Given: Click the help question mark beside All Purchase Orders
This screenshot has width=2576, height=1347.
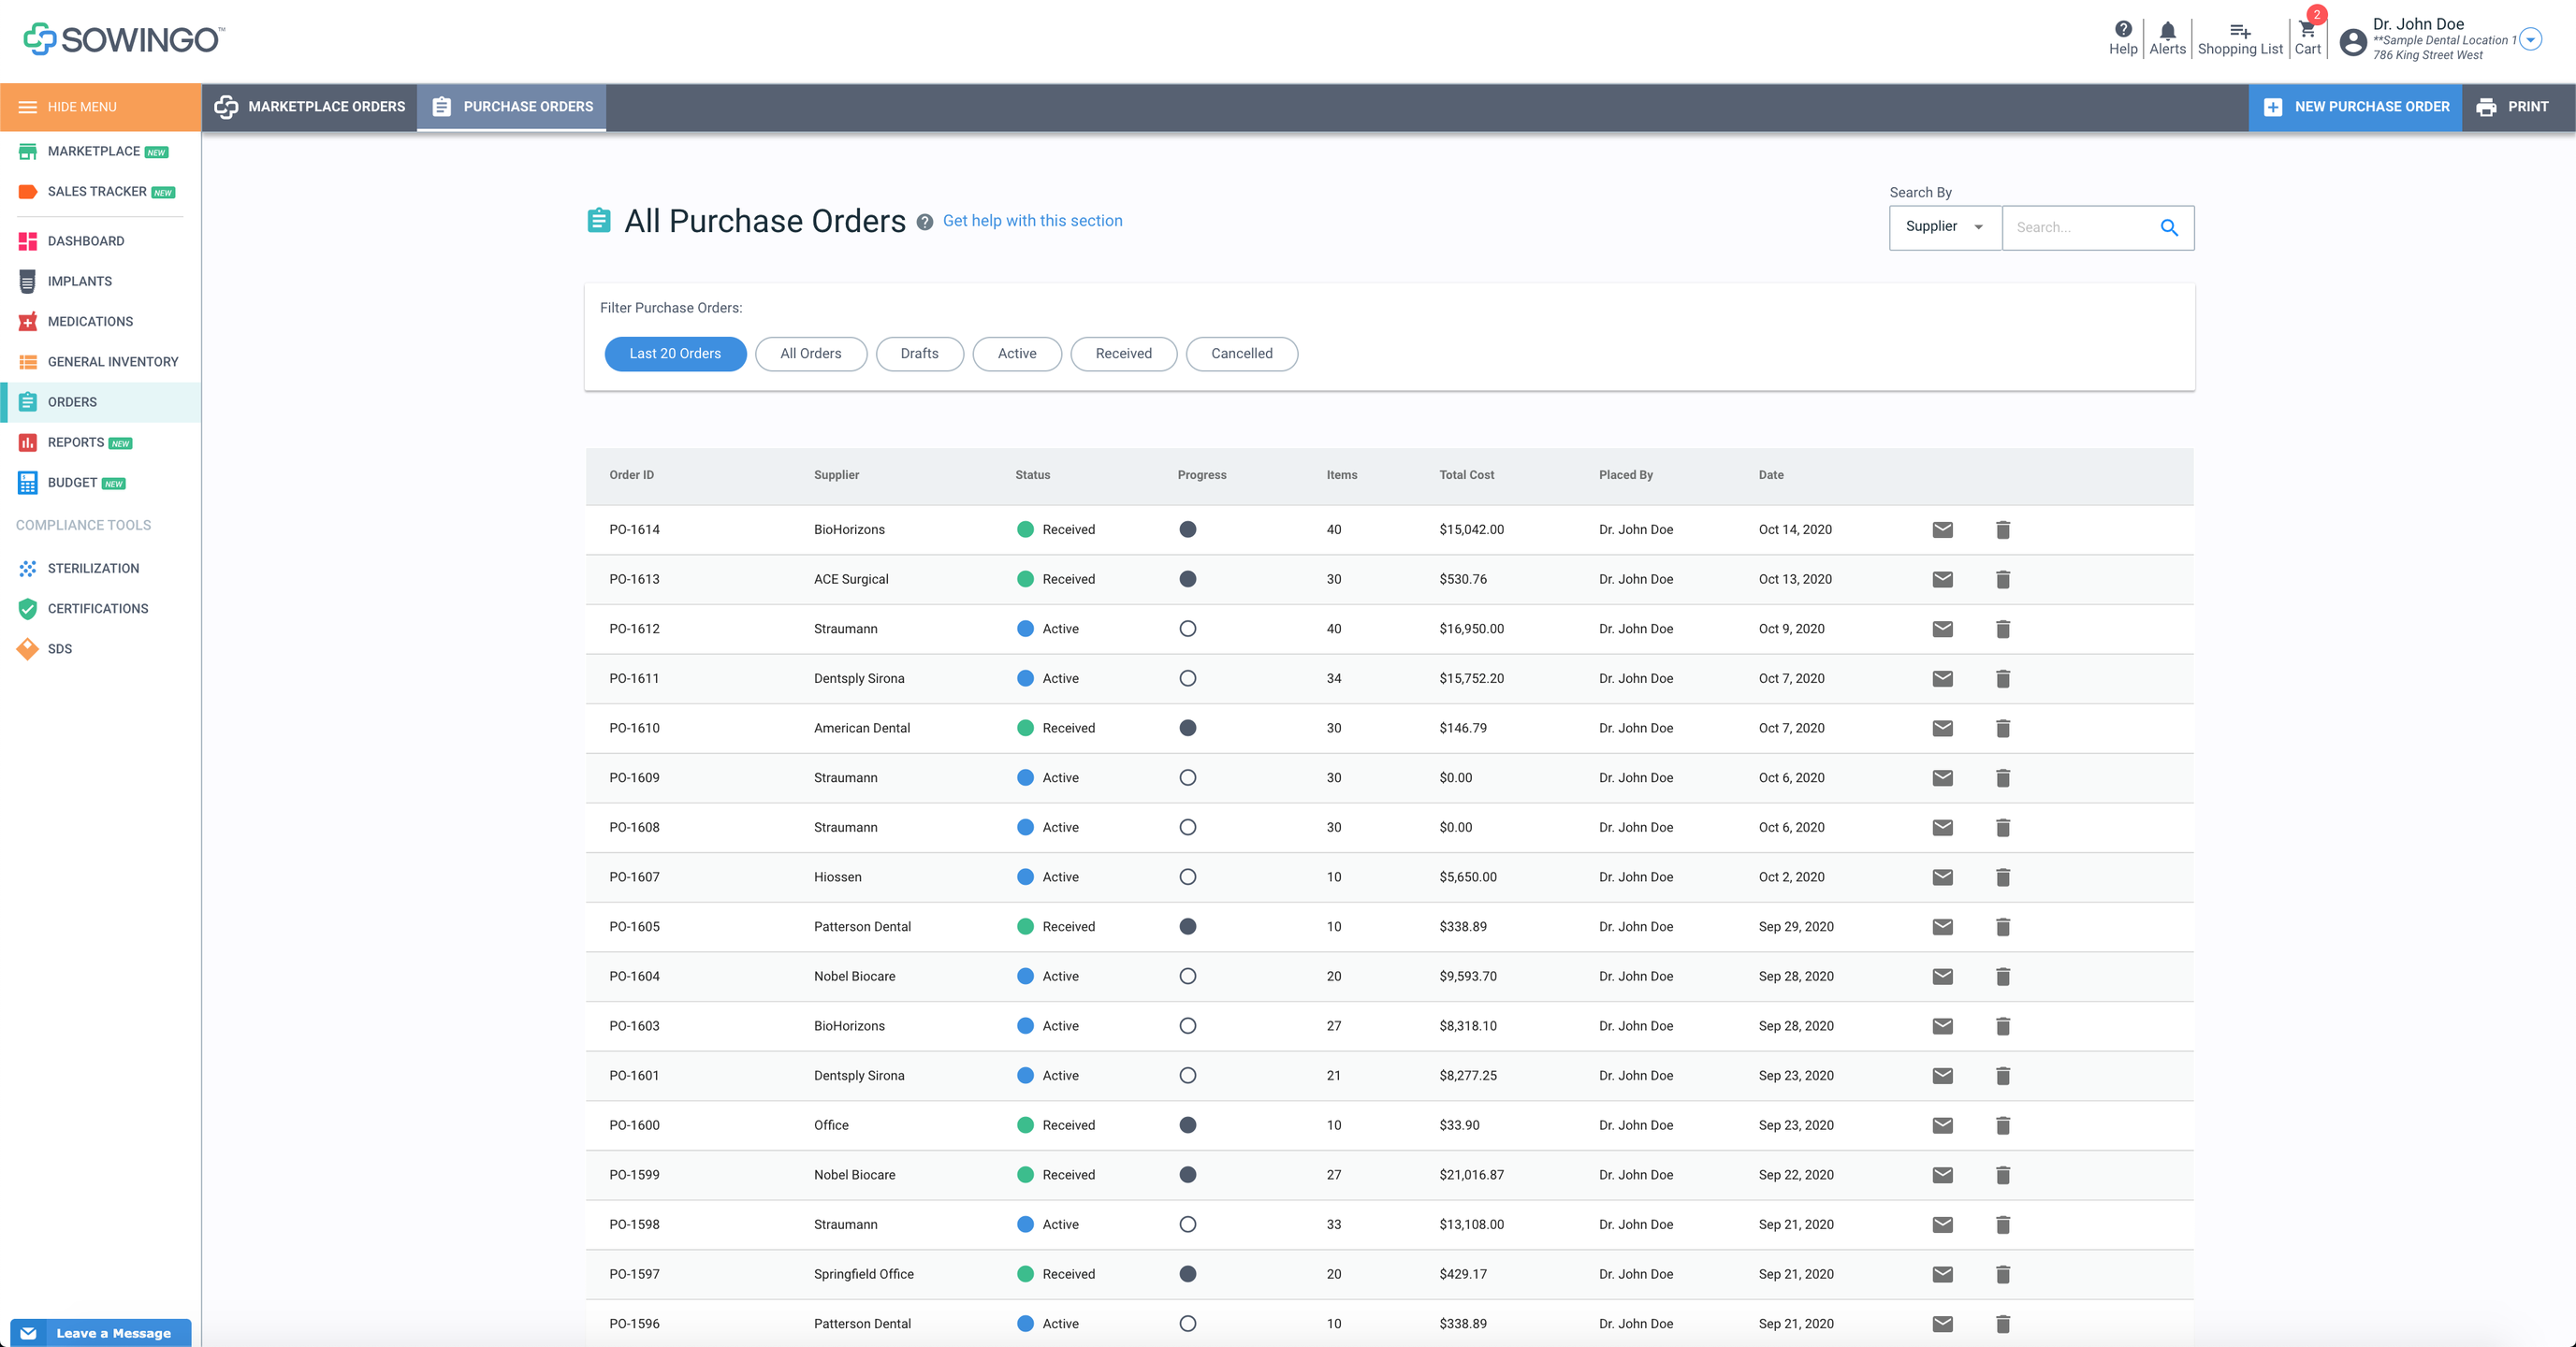Looking at the screenshot, I should [924, 222].
